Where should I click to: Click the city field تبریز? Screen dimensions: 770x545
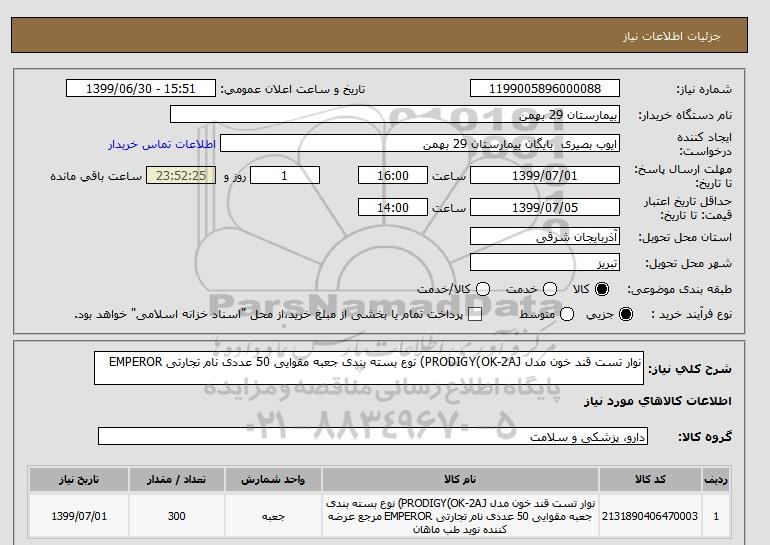(x=545, y=263)
